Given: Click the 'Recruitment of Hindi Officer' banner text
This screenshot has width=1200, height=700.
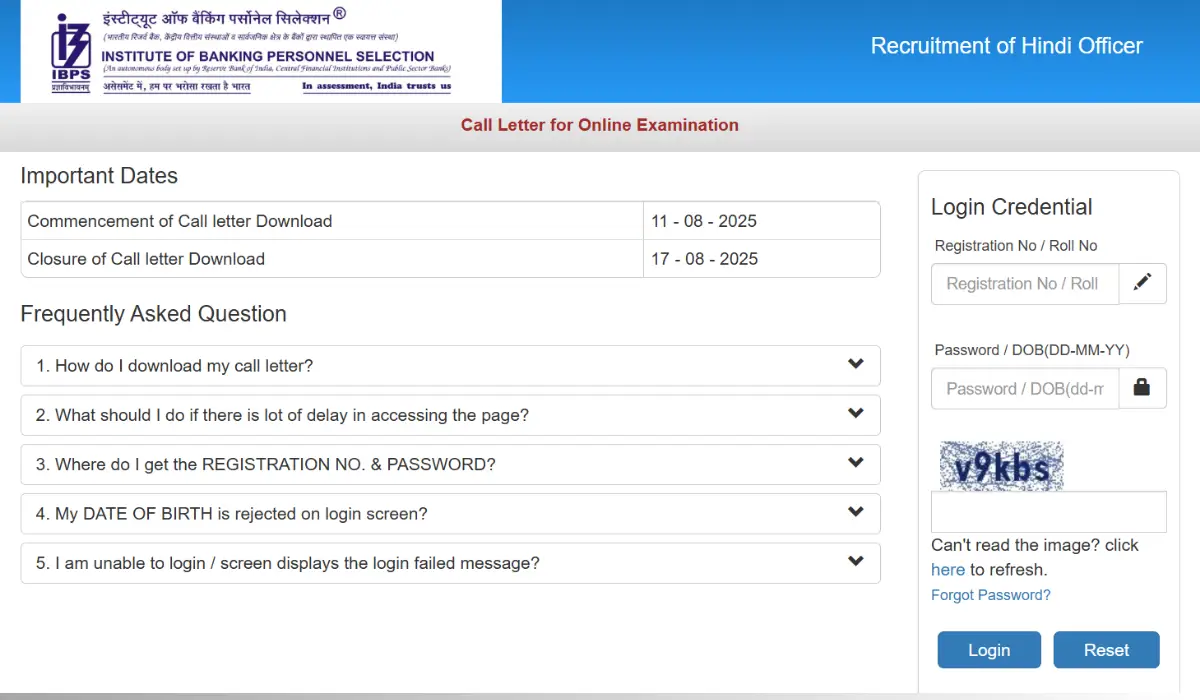Looking at the screenshot, I should (x=1006, y=45).
